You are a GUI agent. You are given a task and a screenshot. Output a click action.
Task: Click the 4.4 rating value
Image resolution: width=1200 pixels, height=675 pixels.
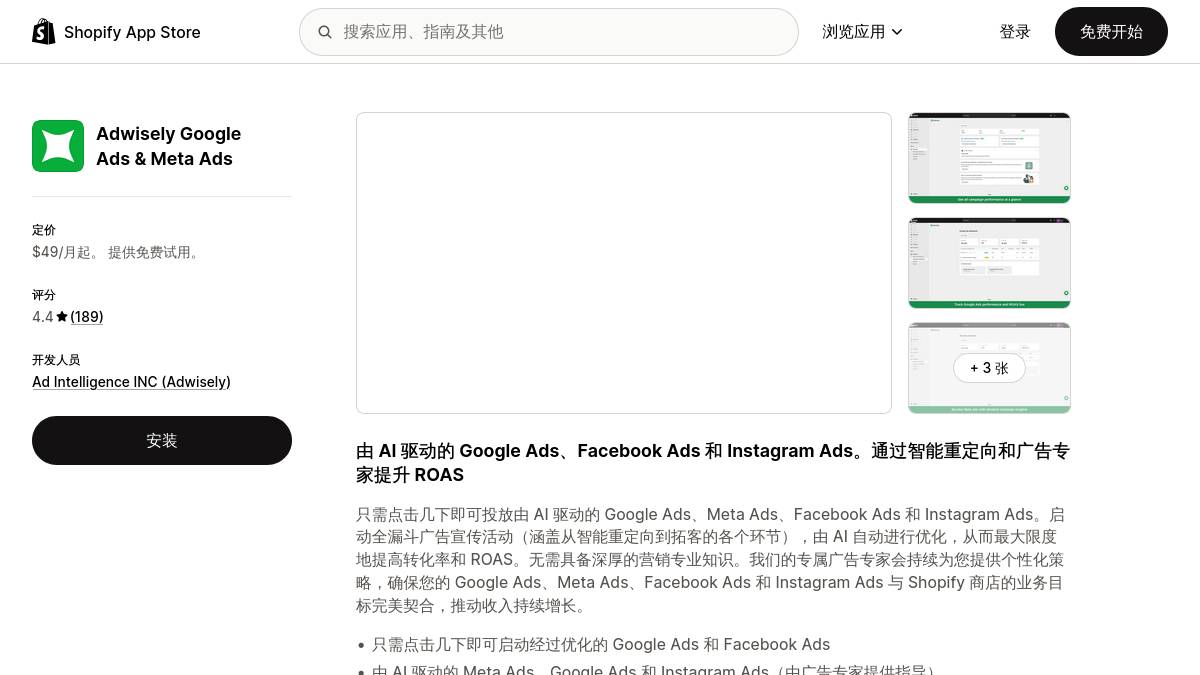[x=42, y=317]
